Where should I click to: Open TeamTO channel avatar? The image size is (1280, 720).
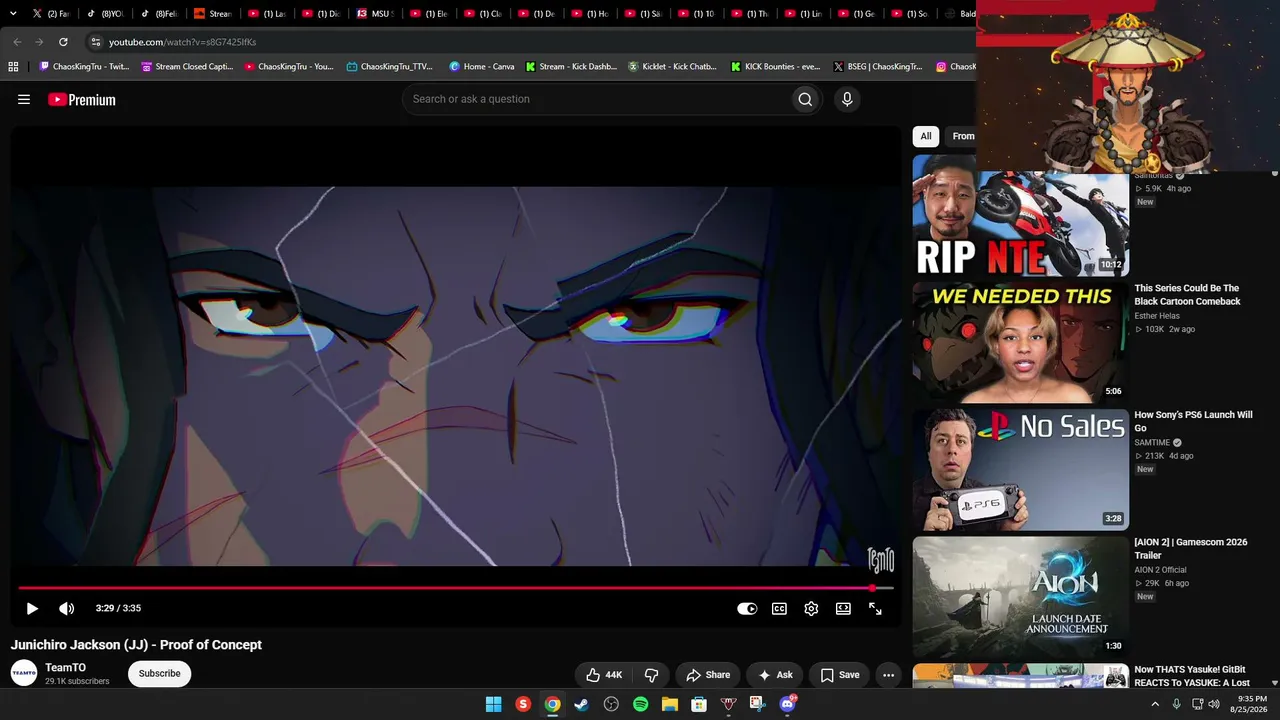tap(24, 673)
